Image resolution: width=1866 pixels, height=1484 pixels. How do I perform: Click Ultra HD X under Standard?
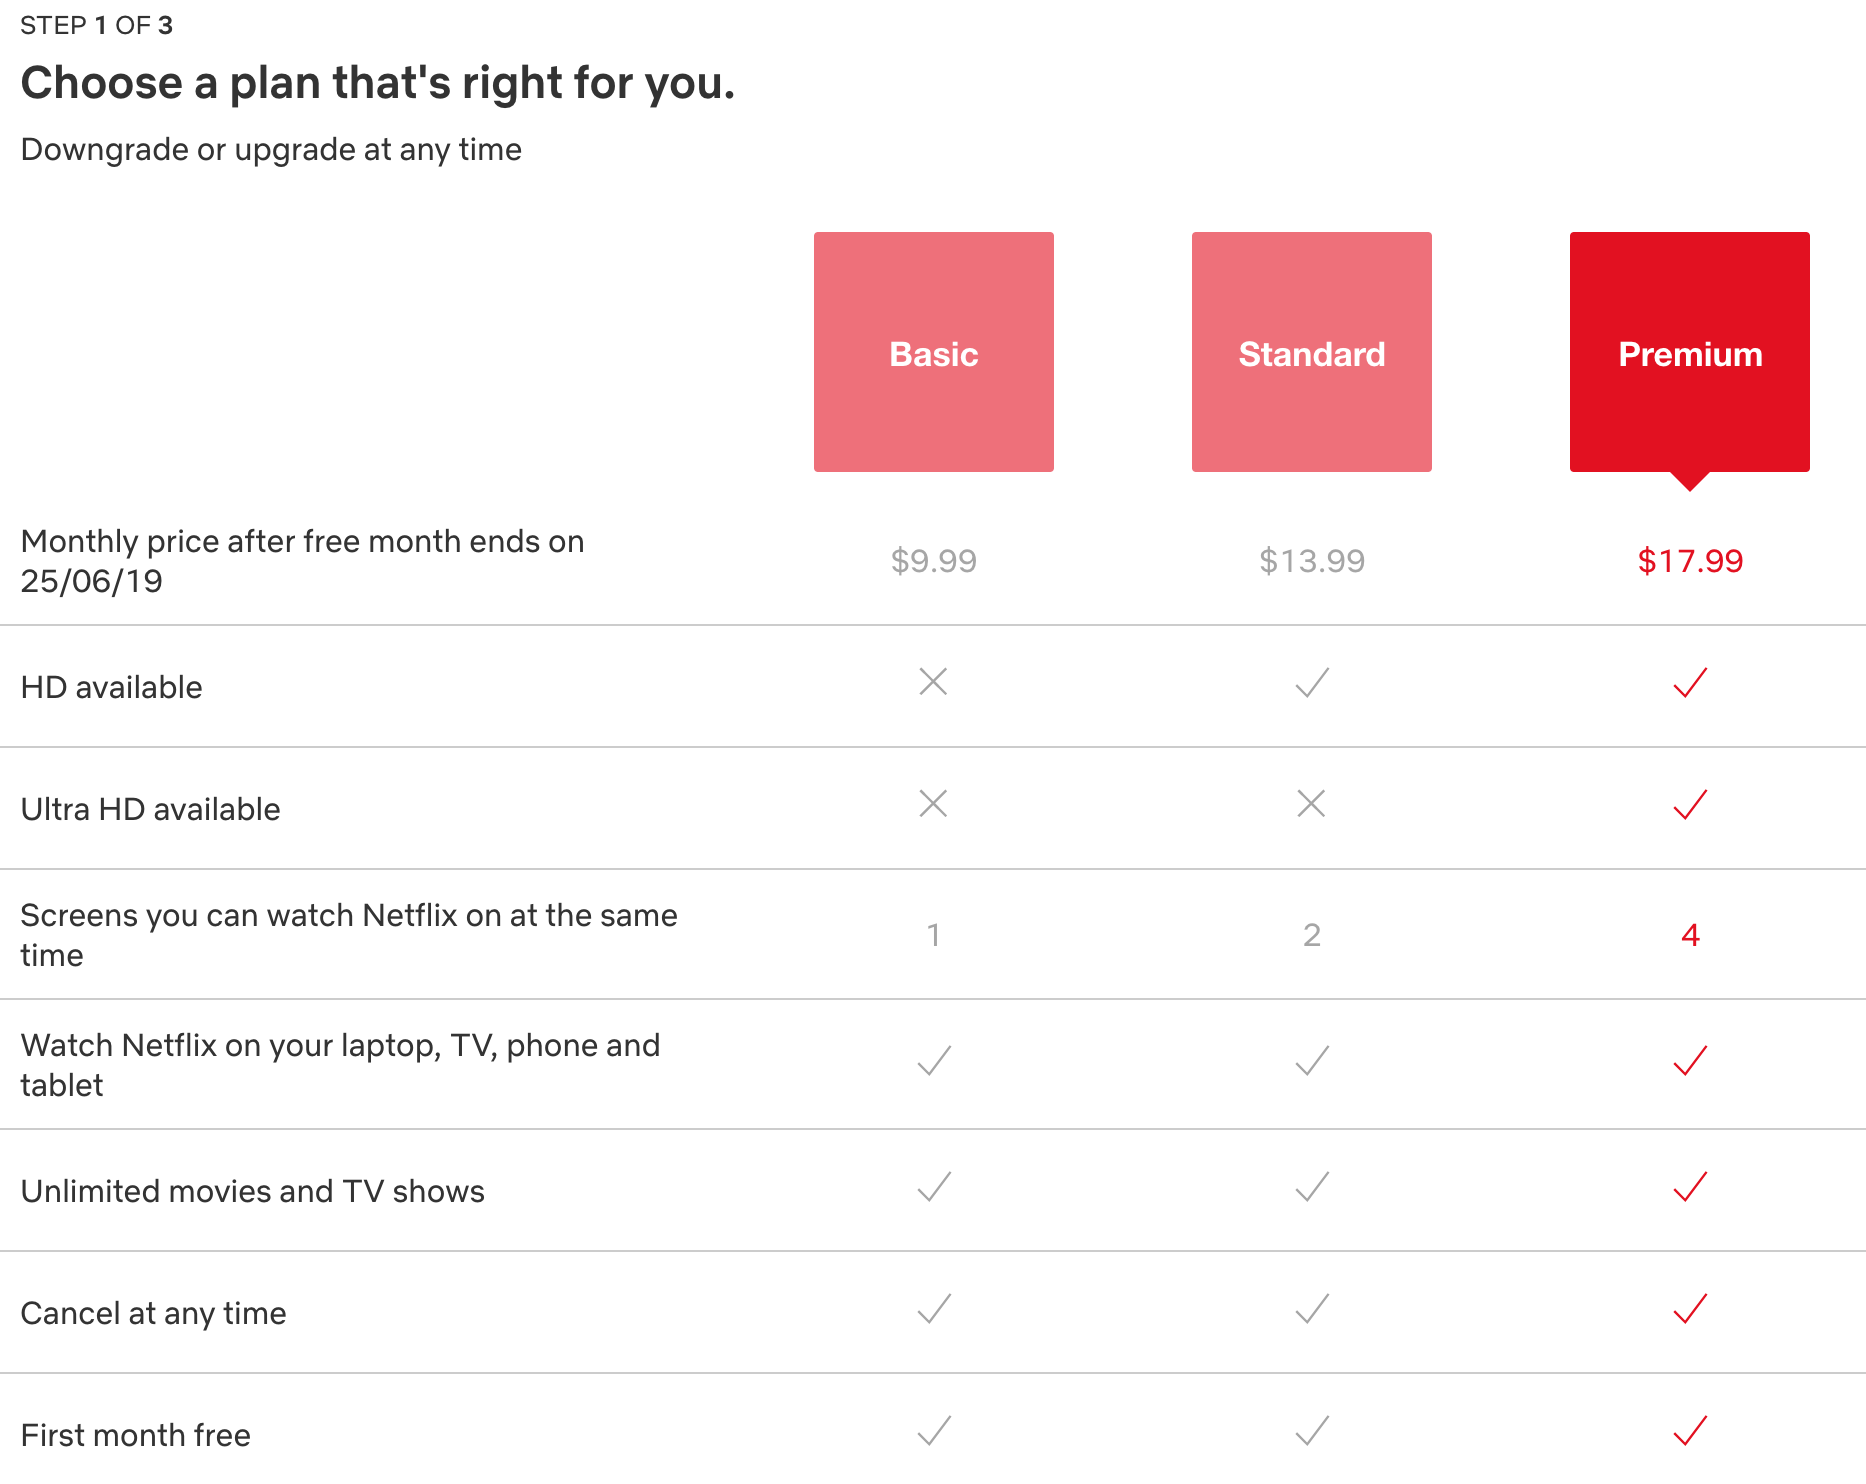click(1311, 804)
